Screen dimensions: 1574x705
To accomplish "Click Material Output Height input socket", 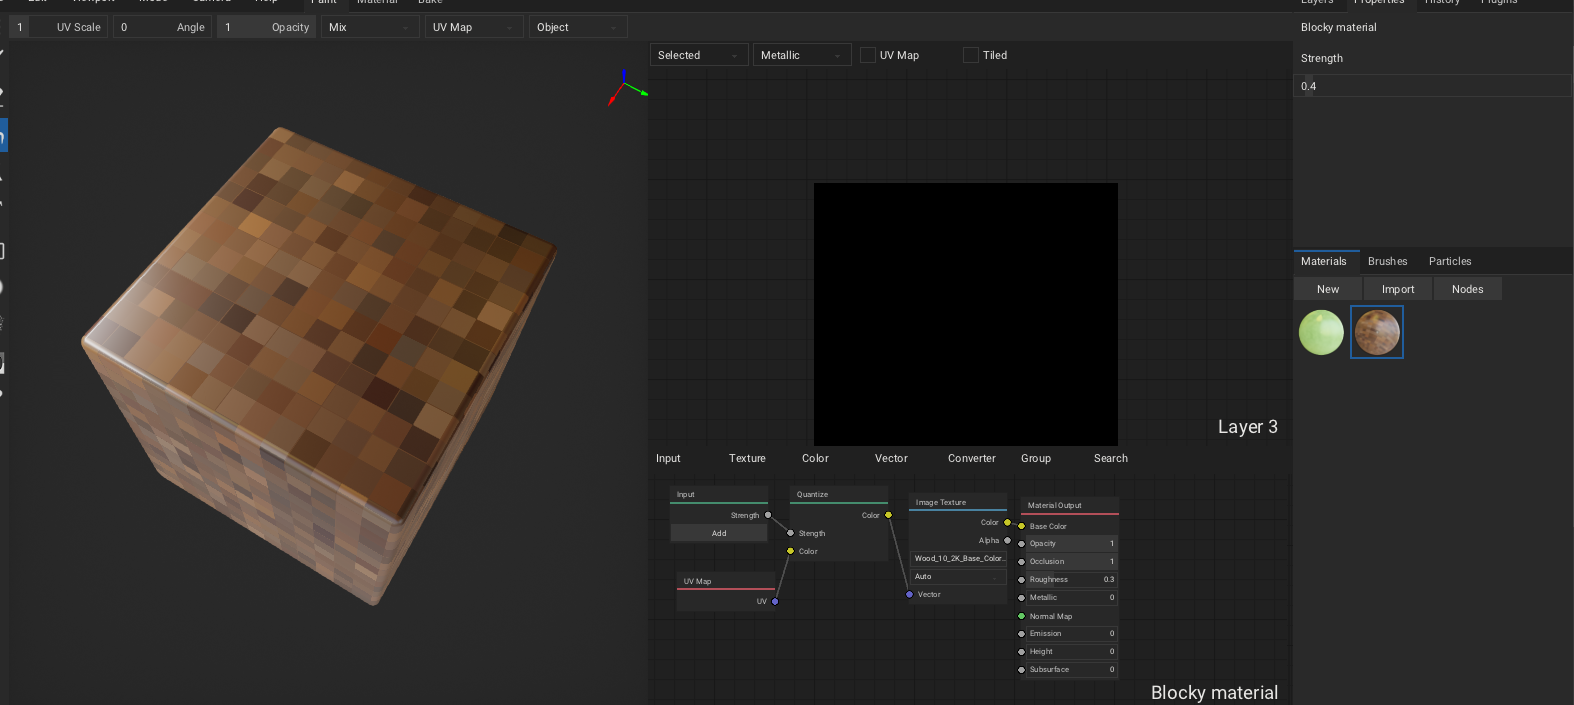I will [1021, 652].
